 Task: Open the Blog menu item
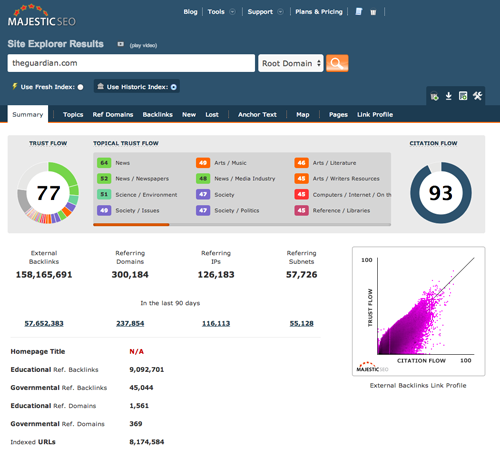[190, 12]
